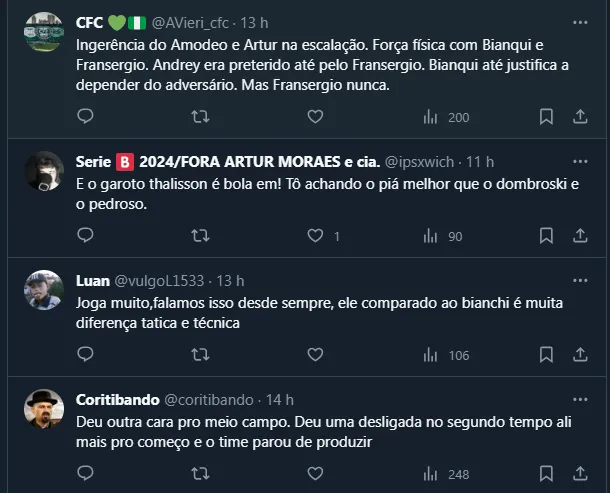
Task: Open the @coritibando profile handle
Action: [208, 399]
